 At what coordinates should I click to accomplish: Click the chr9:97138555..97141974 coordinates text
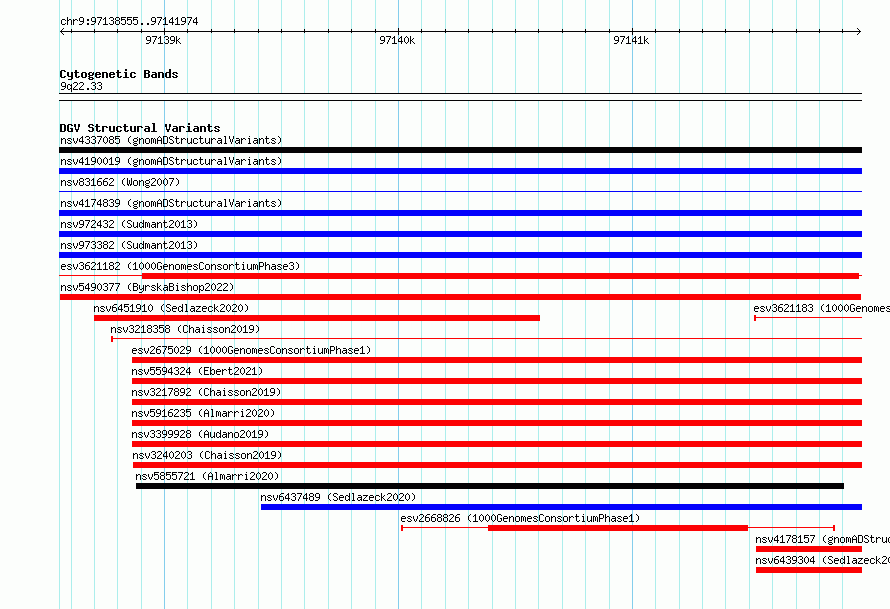pyautogui.click(x=129, y=22)
